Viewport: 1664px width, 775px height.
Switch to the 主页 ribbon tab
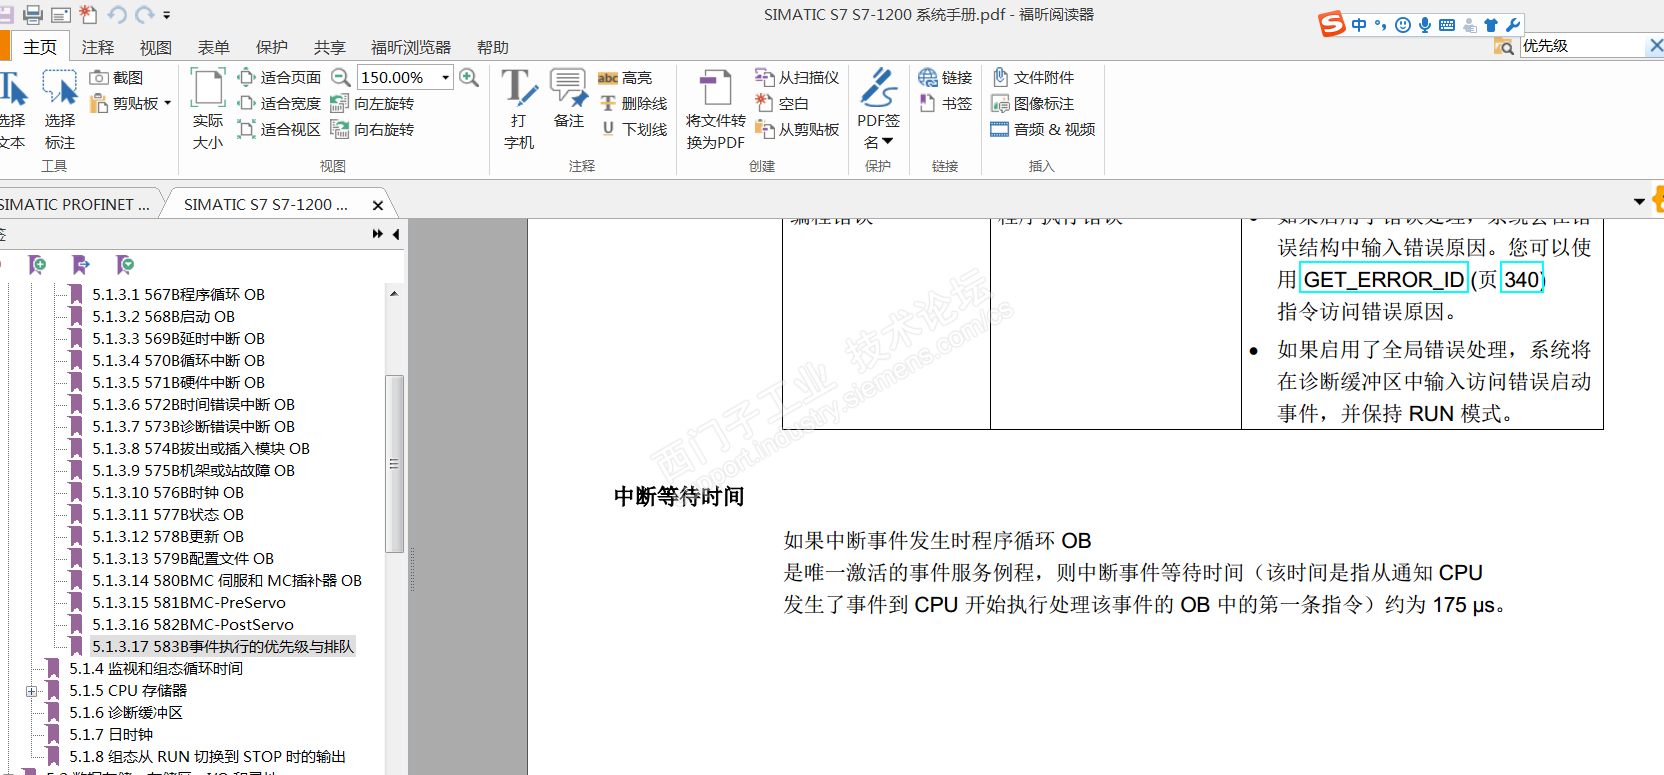pyautogui.click(x=40, y=47)
